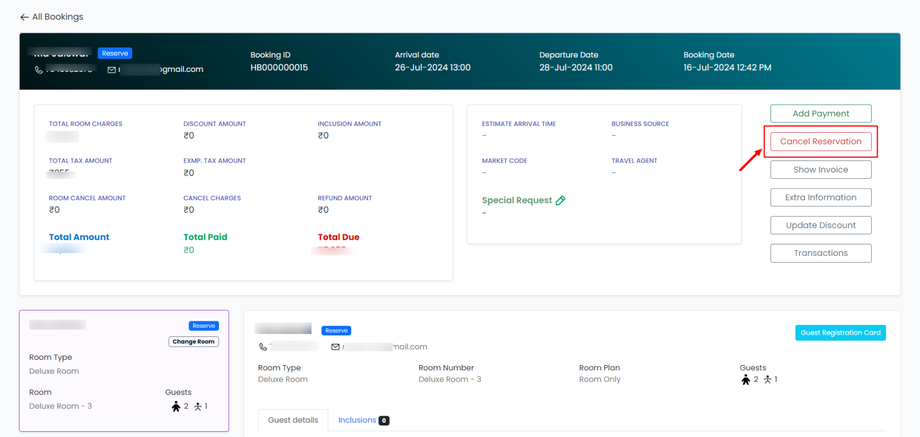Select the Update Discount button
The height and width of the screenshot is (437, 920).
tap(820, 226)
